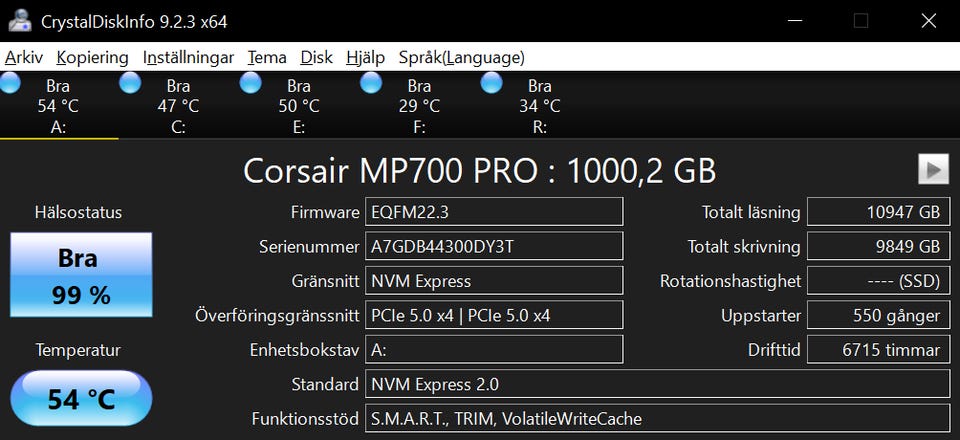
Task: Click the Drifttid label
Action: (774, 350)
